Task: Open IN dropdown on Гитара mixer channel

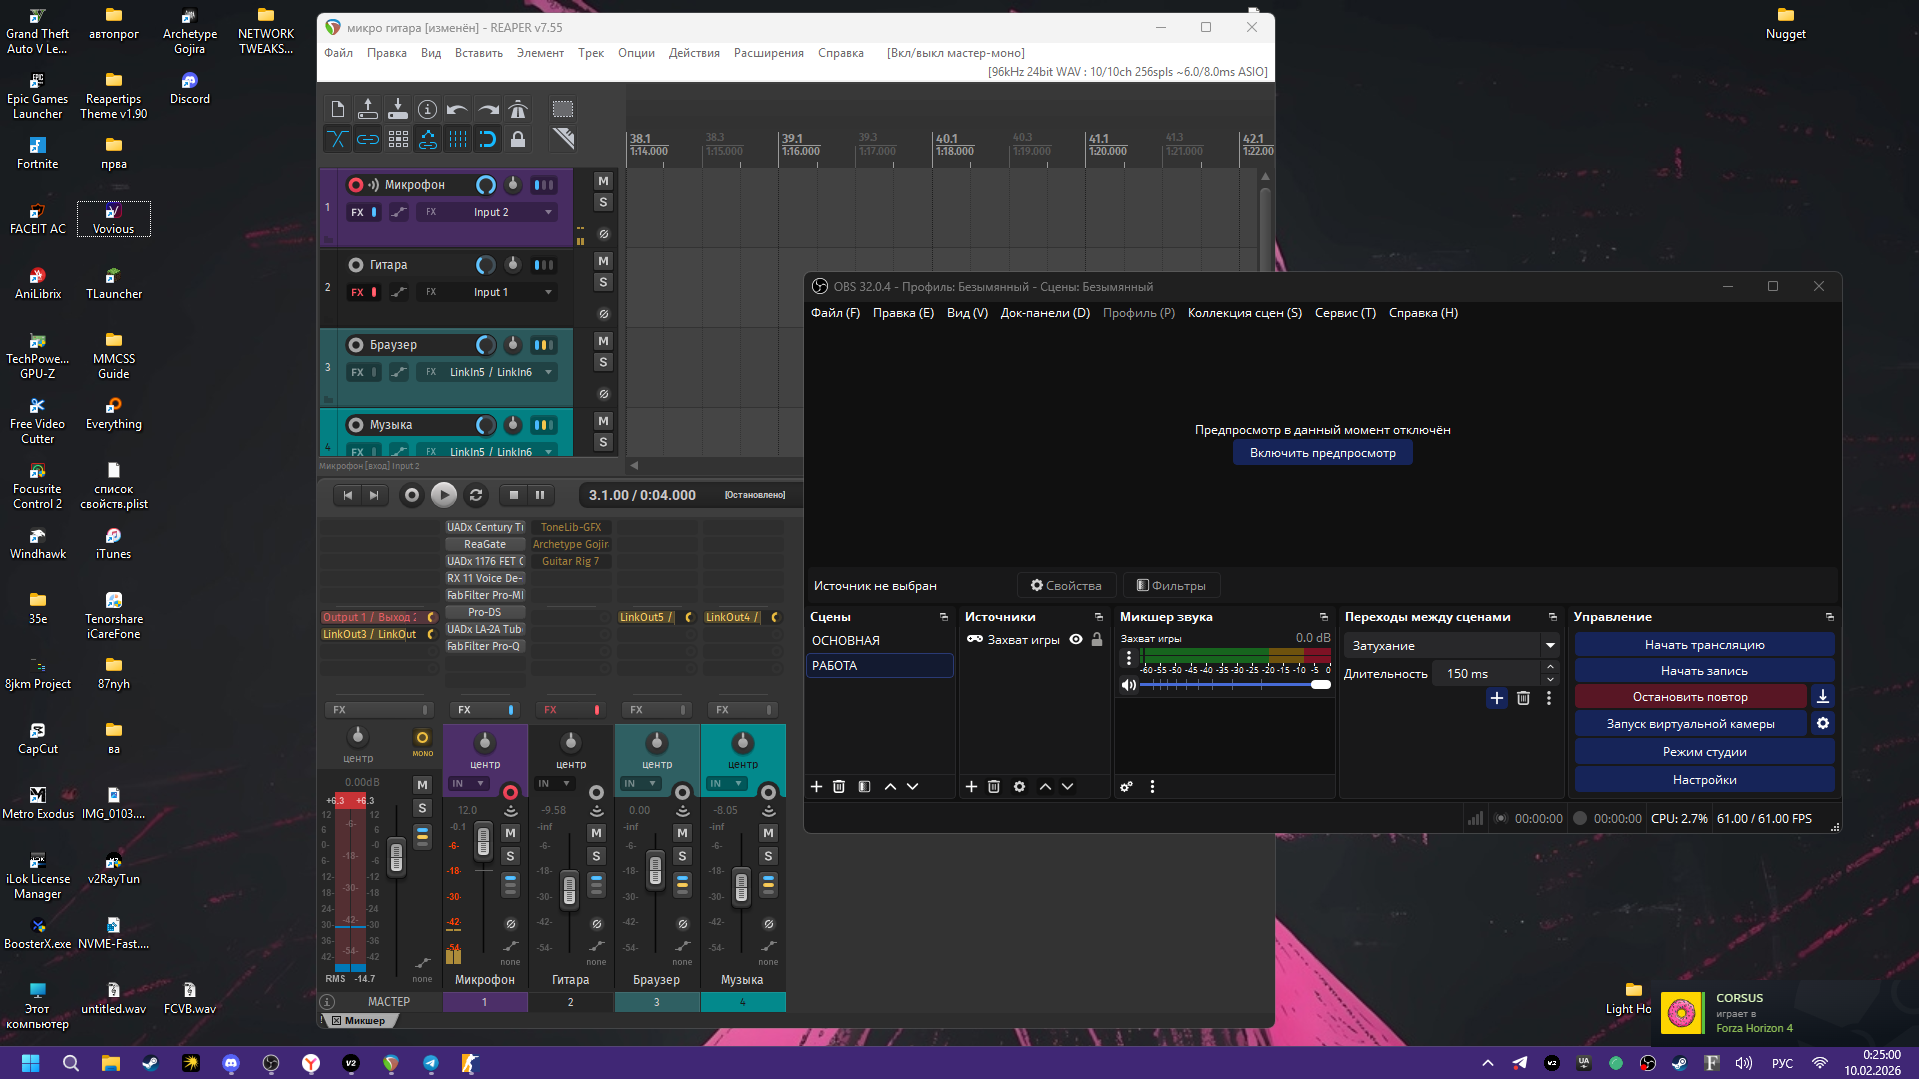Action: click(553, 784)
